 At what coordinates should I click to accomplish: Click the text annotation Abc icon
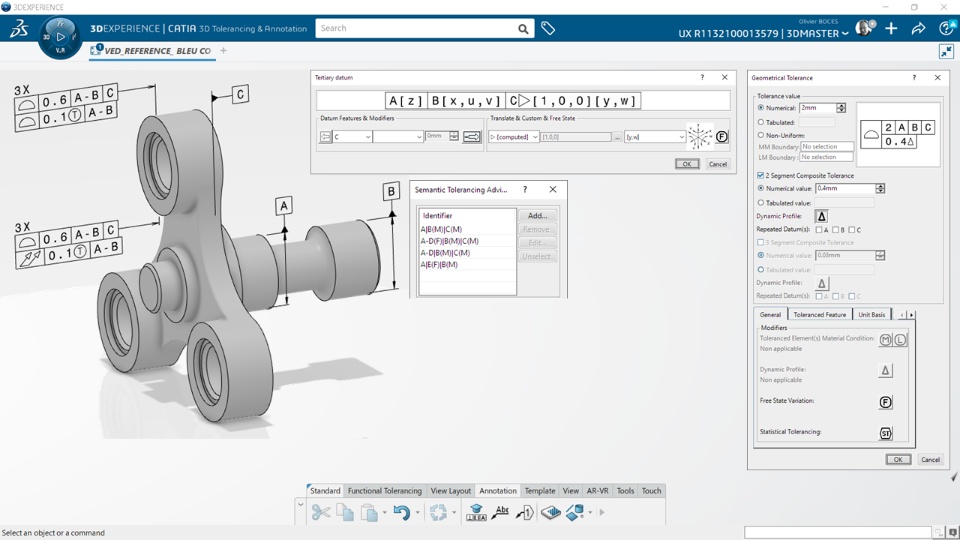[501, 512]
